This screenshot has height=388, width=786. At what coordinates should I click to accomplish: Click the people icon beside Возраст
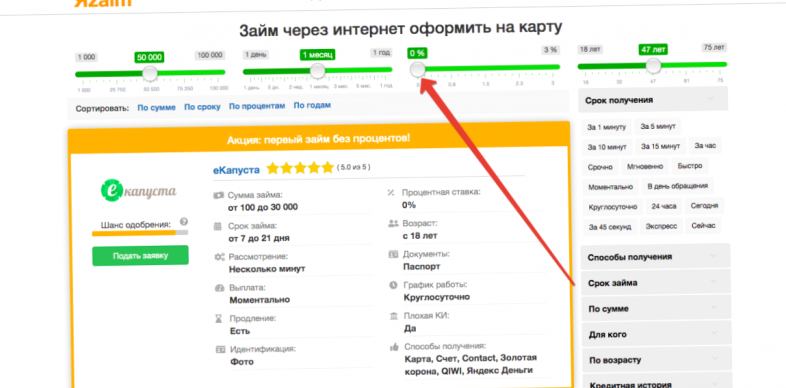click(x=393, y=223)
